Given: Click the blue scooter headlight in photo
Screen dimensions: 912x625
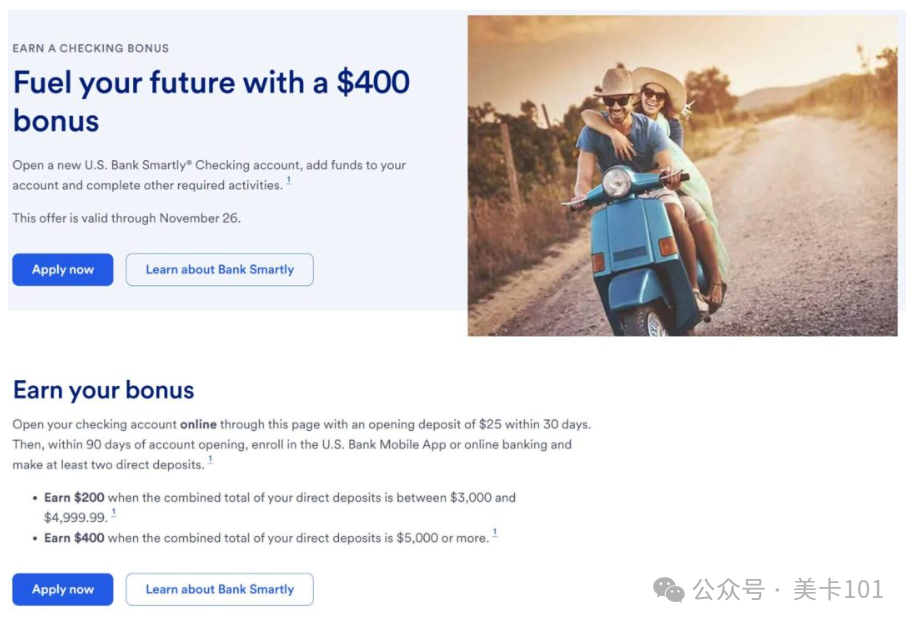Looking at the screenshot, I should [x=617, y=182].
